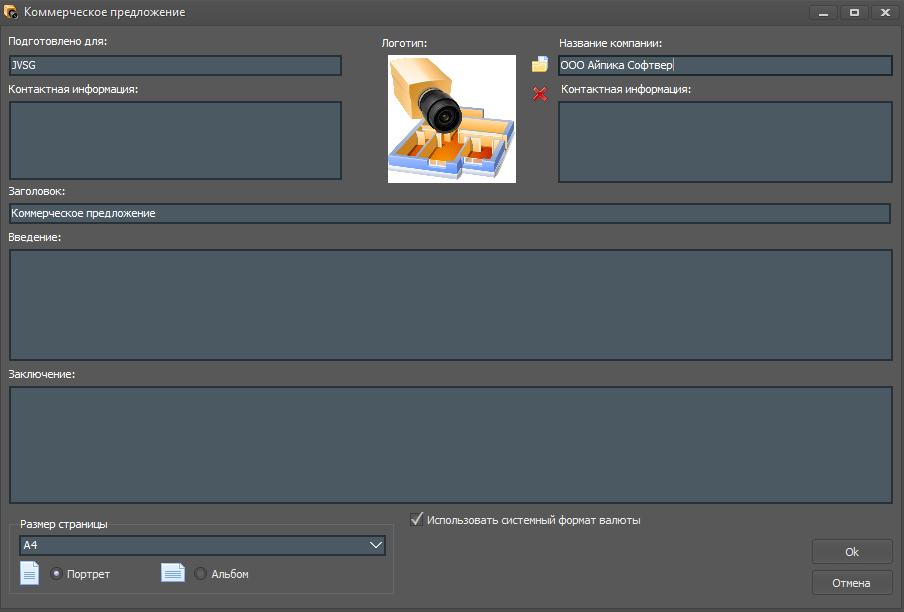
Task: Click the company Контактная информация box on right
Action: click(x=725, y=142)
